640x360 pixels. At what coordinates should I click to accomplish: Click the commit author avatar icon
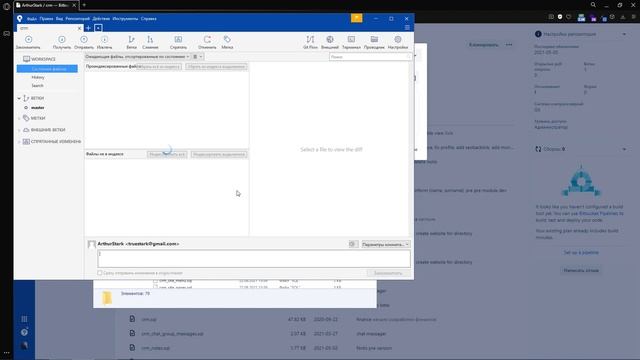pyautogui.click(x=91, y=244)
